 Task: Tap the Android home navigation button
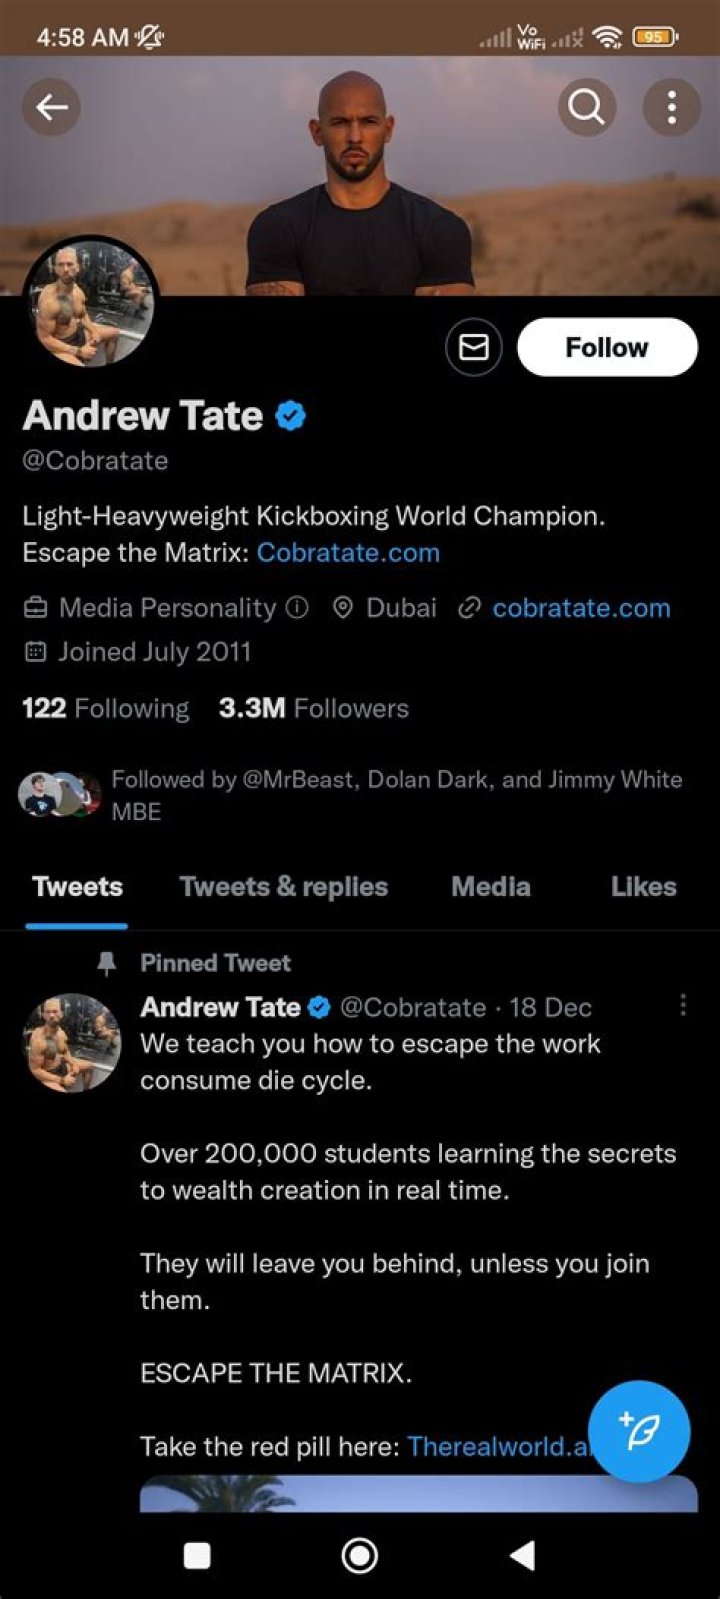(x=360, y=1555)
